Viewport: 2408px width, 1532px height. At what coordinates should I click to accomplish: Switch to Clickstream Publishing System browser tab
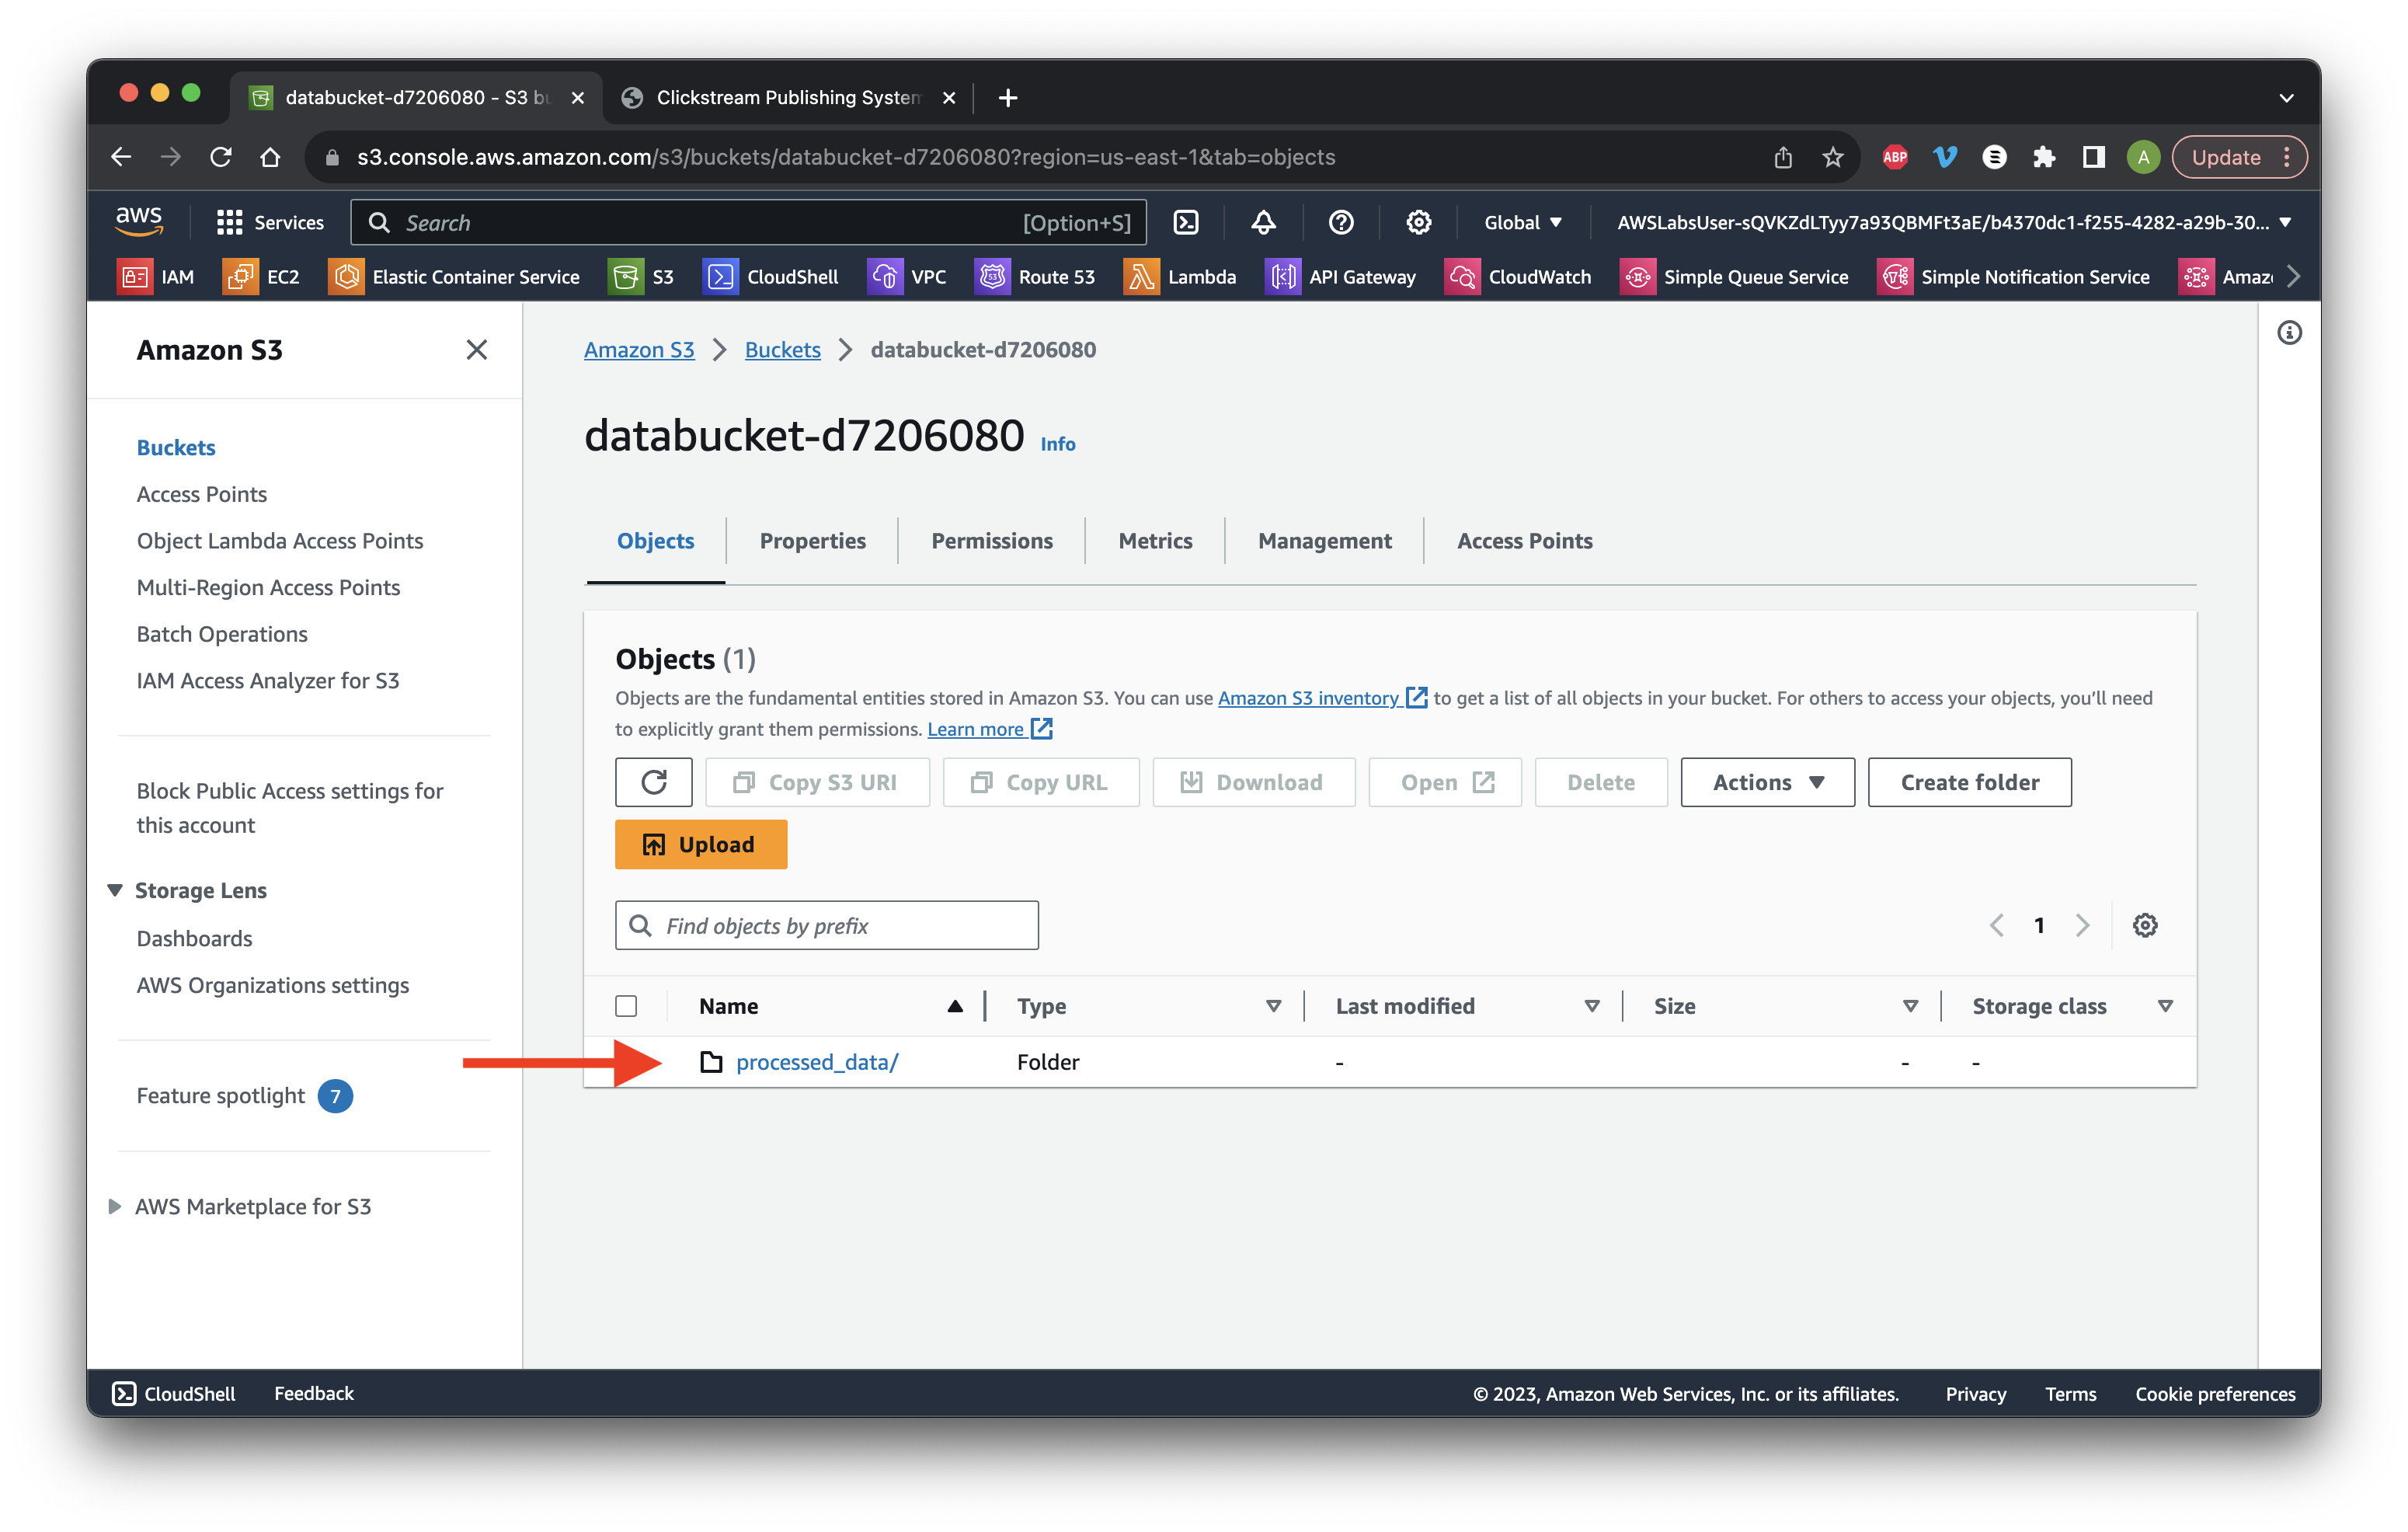(786, 97)
